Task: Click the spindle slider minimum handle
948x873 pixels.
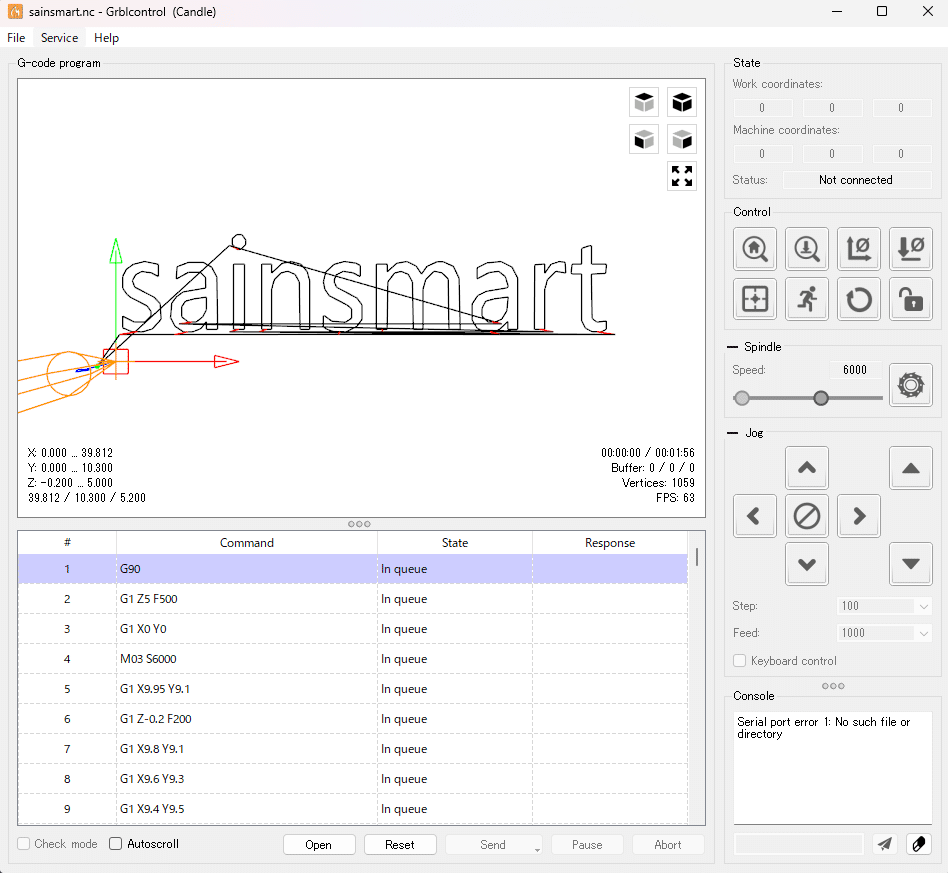Action: (742, 398)
